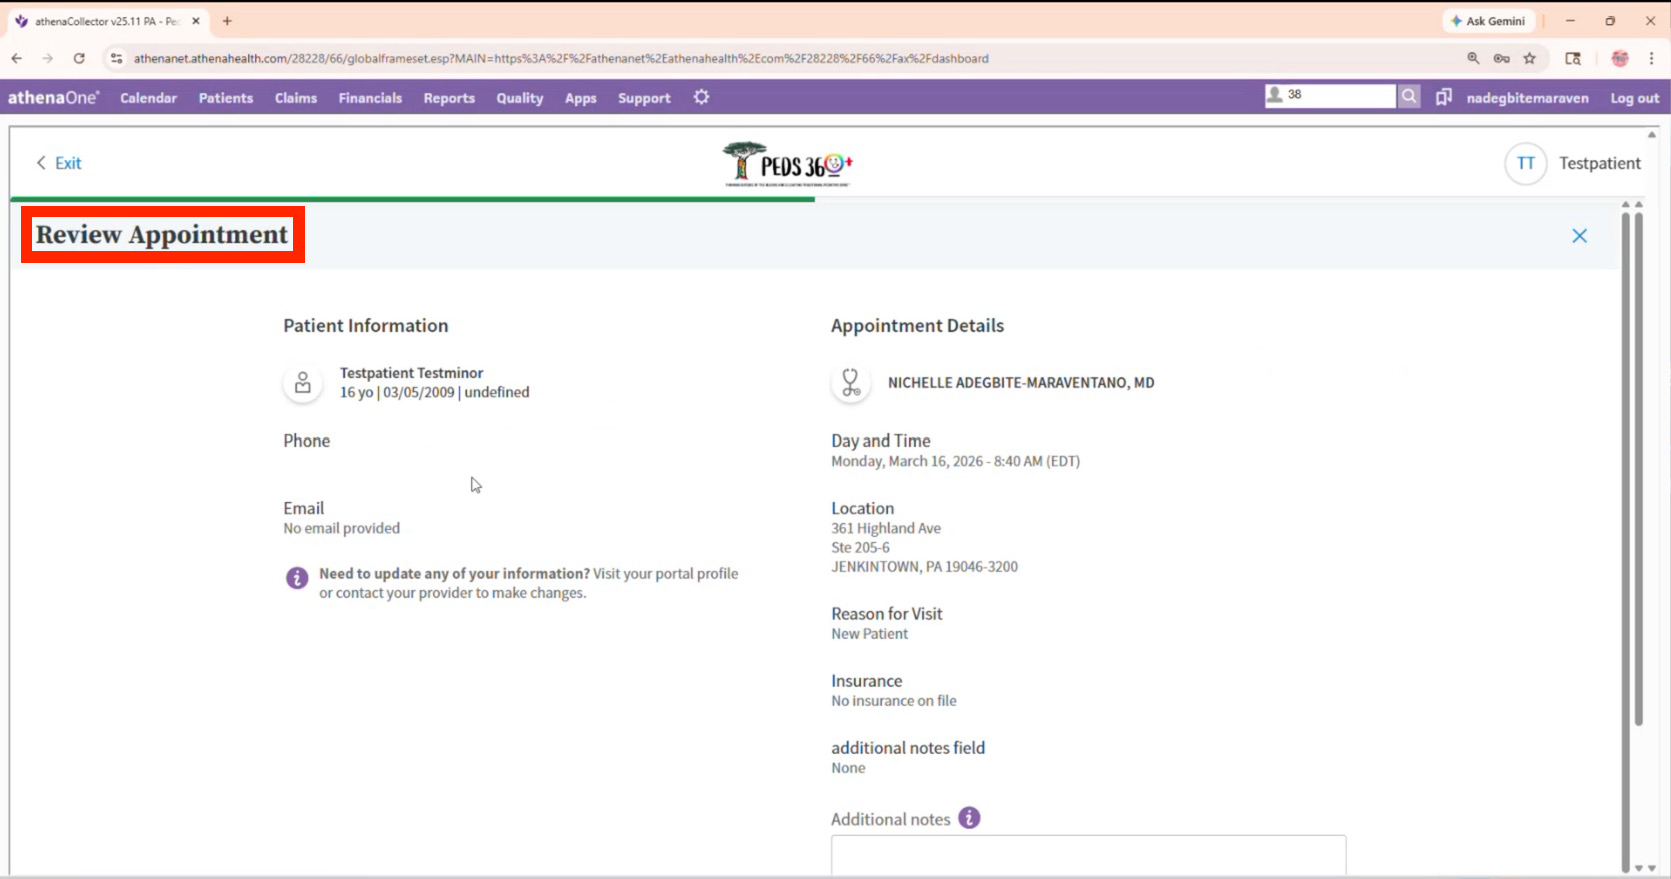
Task: Open the Financials menu
Action: coord(370,98)
